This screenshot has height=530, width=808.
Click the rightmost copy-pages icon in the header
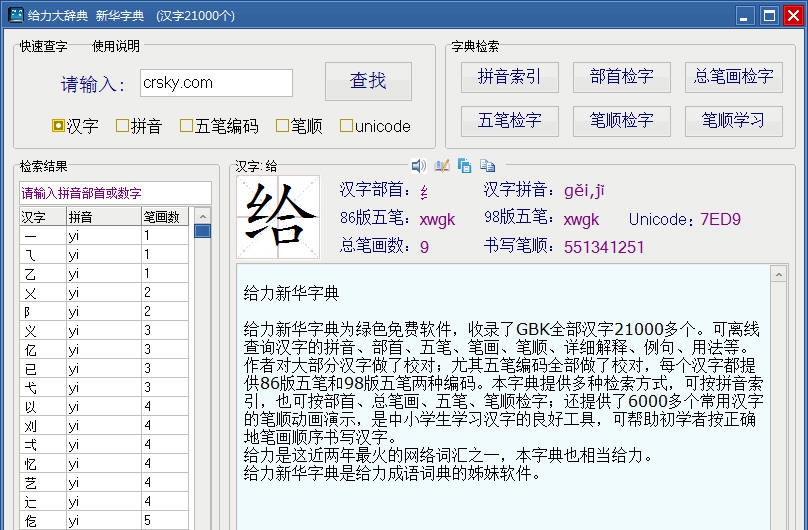488,166
